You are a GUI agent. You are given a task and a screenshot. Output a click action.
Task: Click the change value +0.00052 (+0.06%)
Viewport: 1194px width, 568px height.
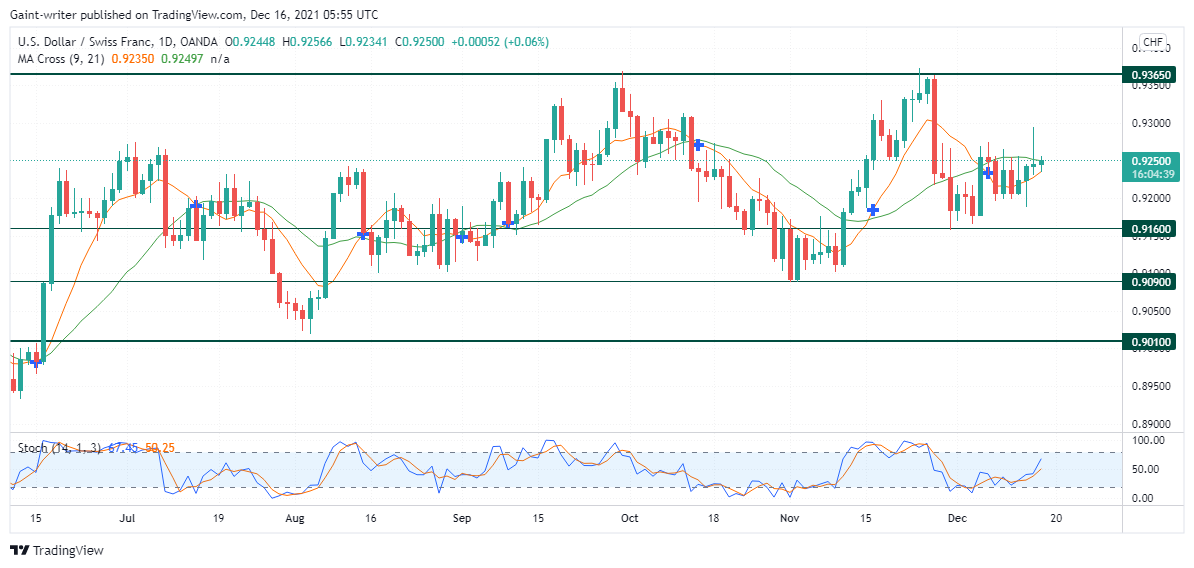pos(500,43)
